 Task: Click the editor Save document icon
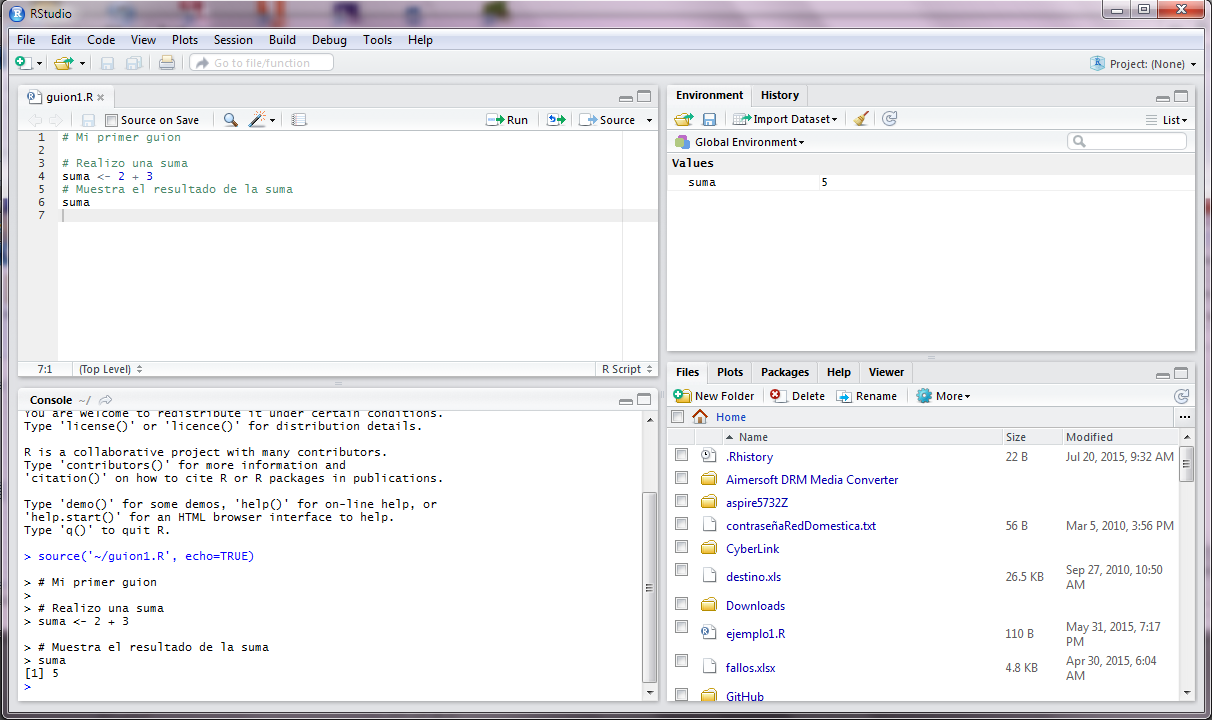[88, 120]
